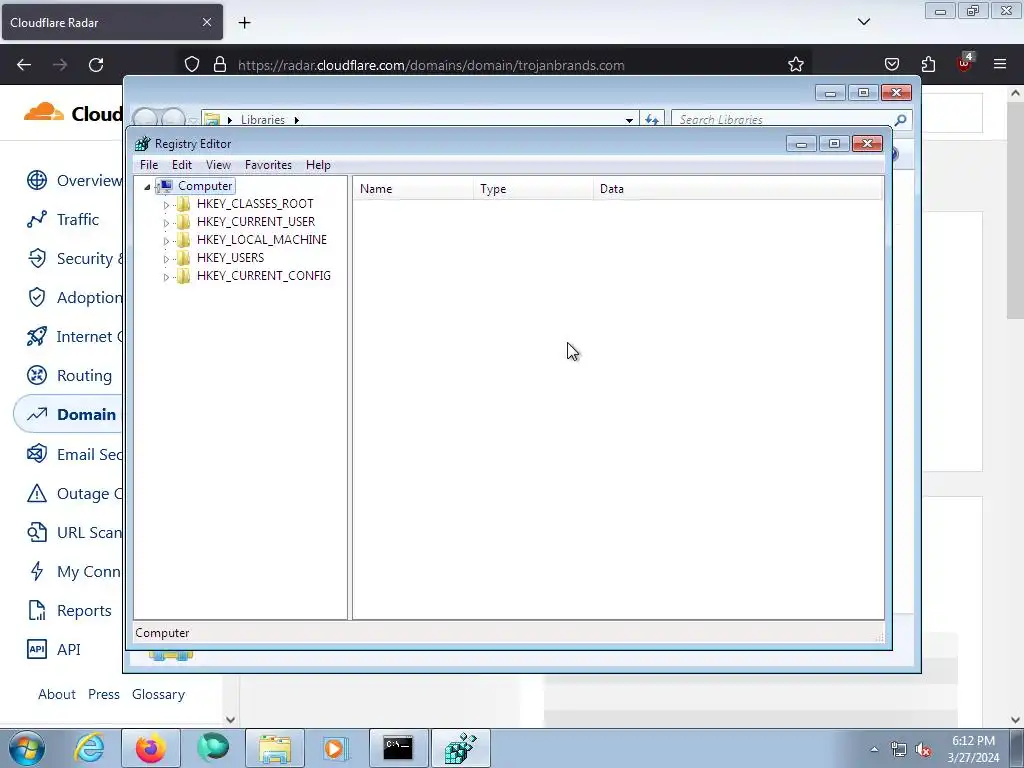Open Internet Explorer from taskbar

[89, 748]
